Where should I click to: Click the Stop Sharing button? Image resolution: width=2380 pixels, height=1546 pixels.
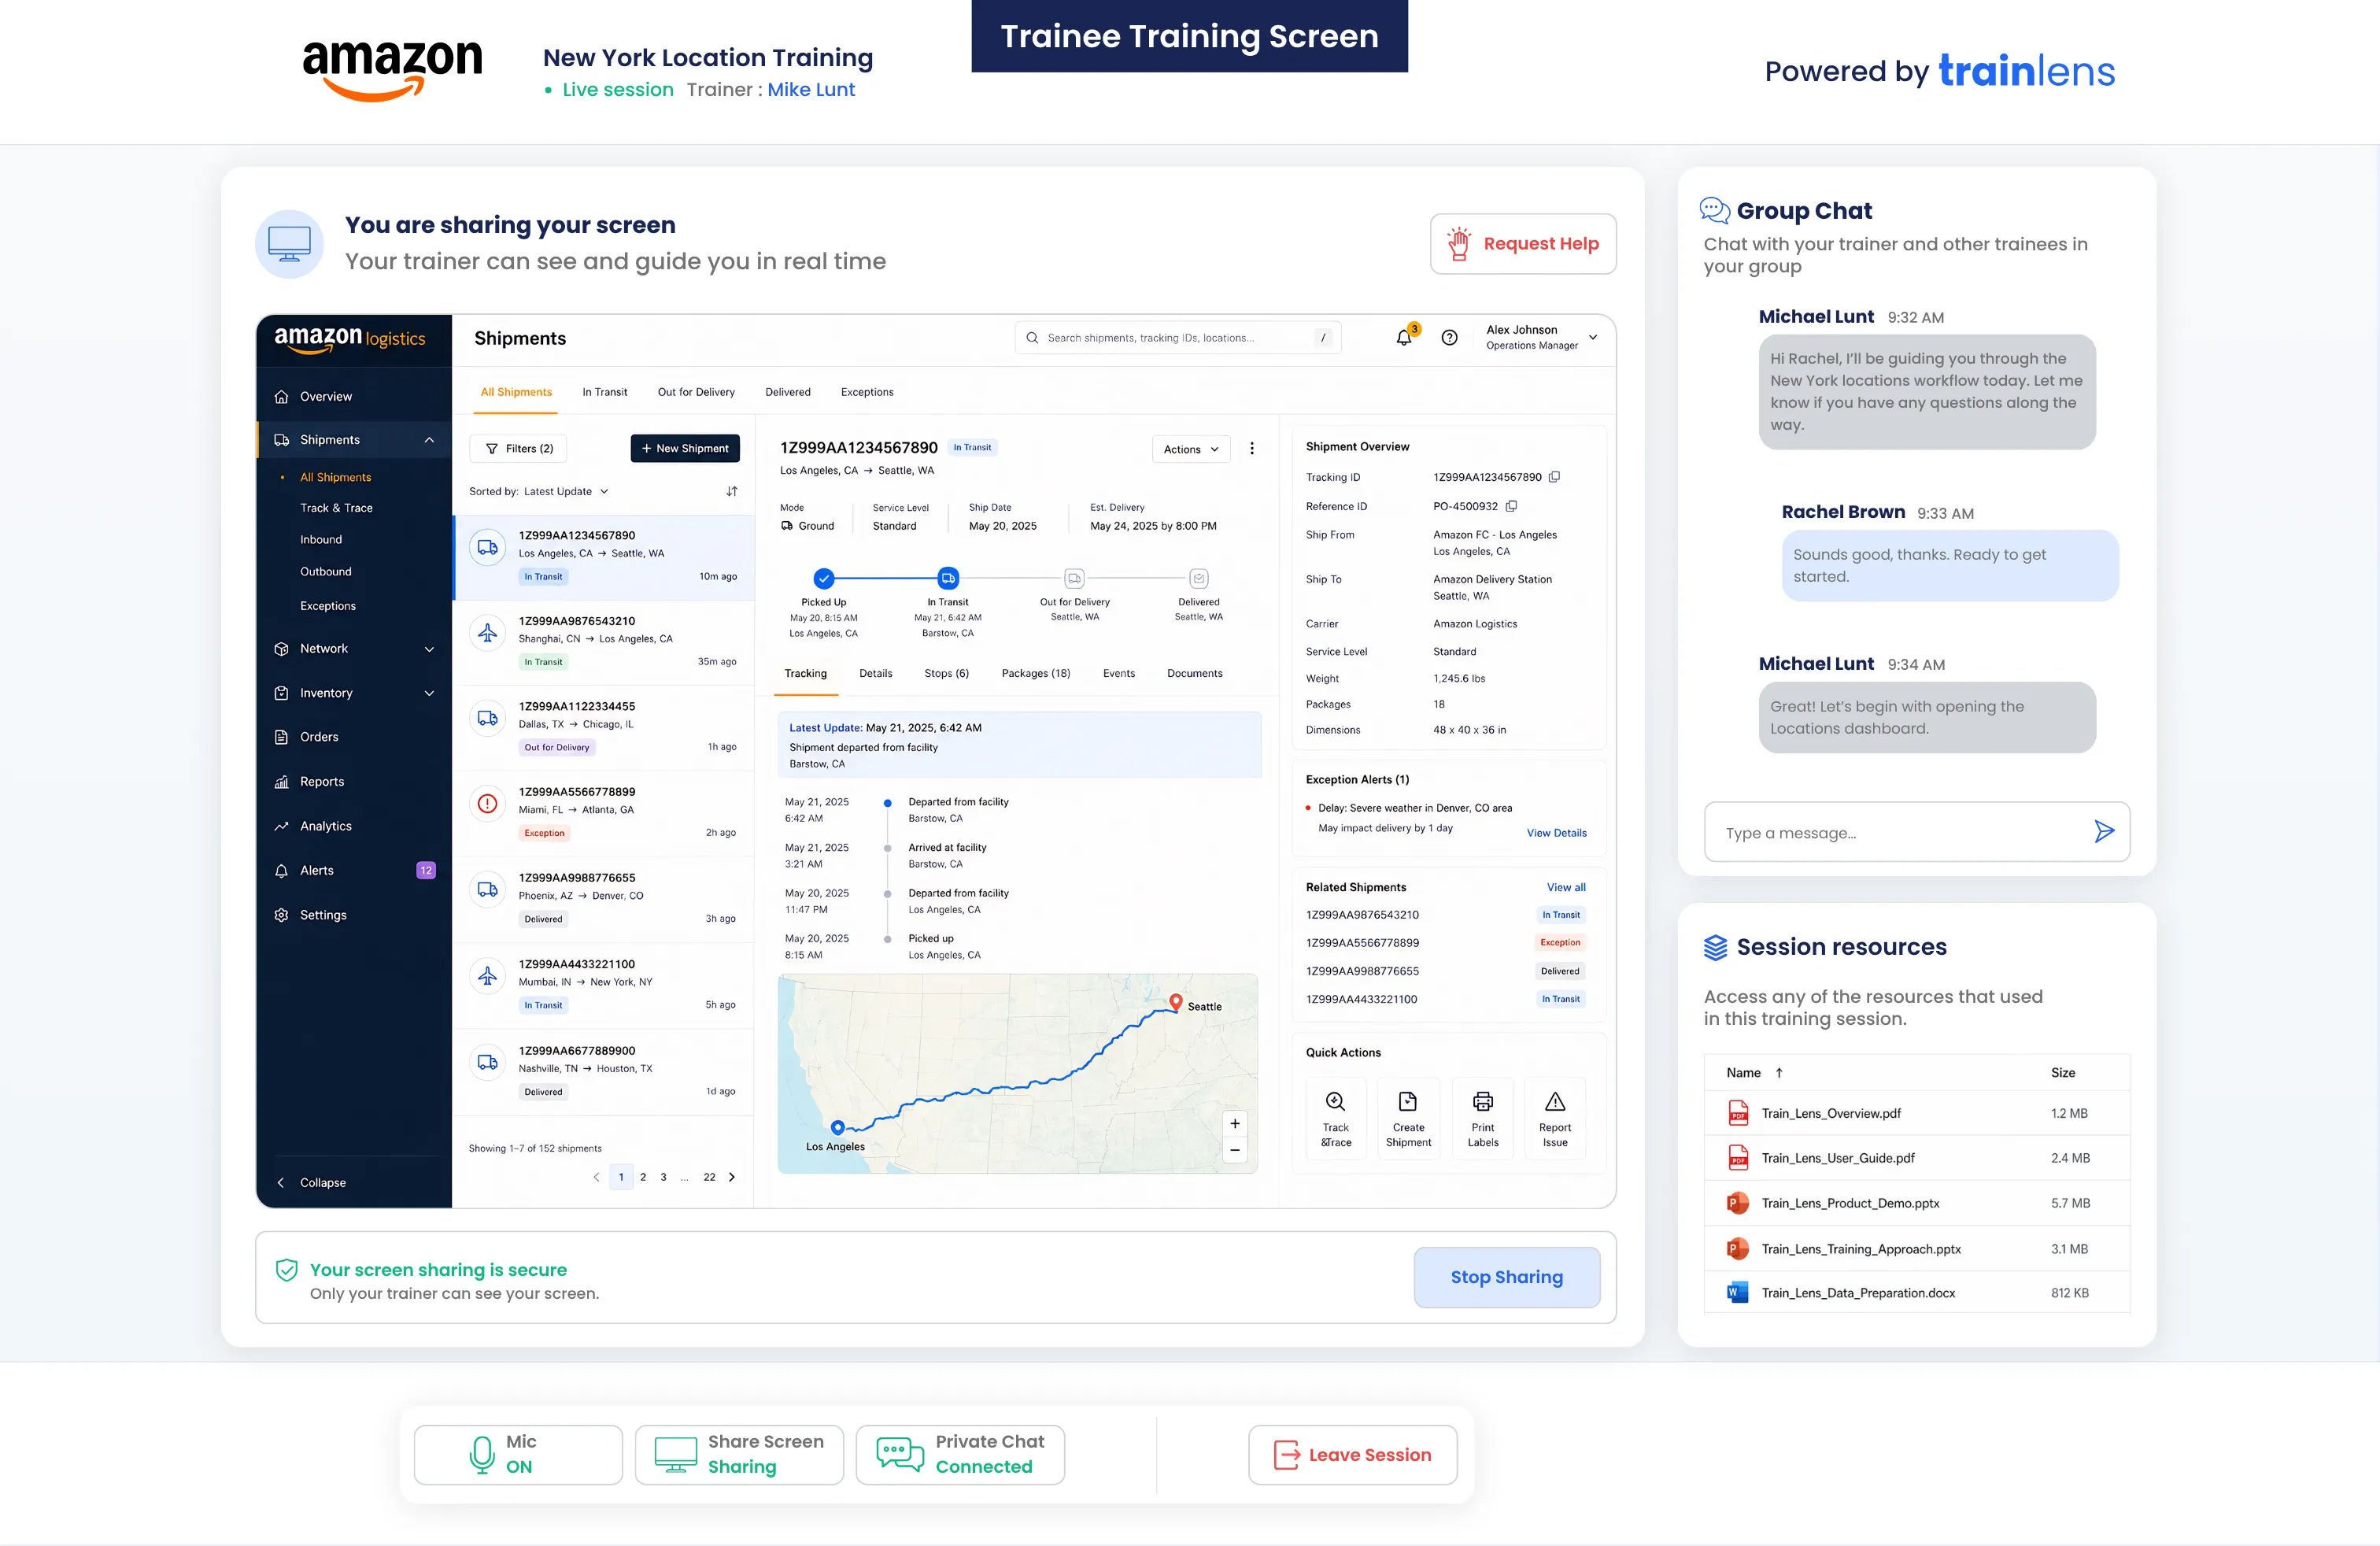[x=1506, y=1277]
